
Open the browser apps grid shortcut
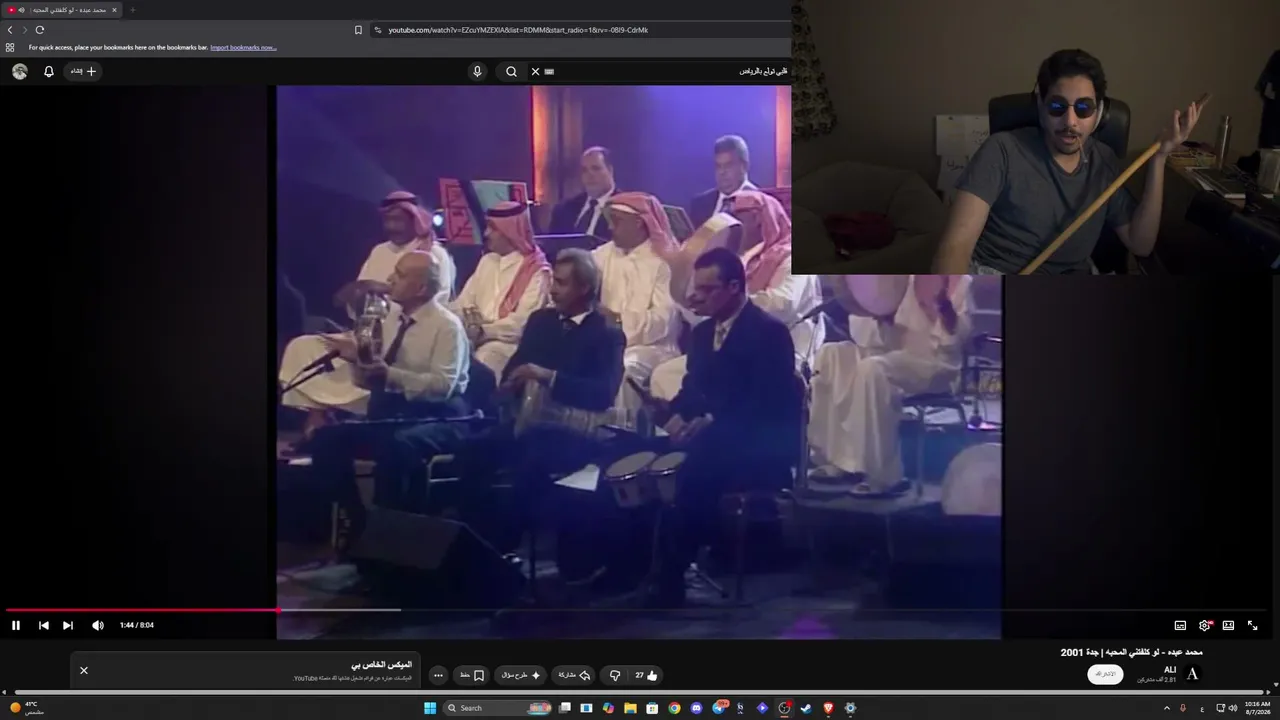point(10,47)
